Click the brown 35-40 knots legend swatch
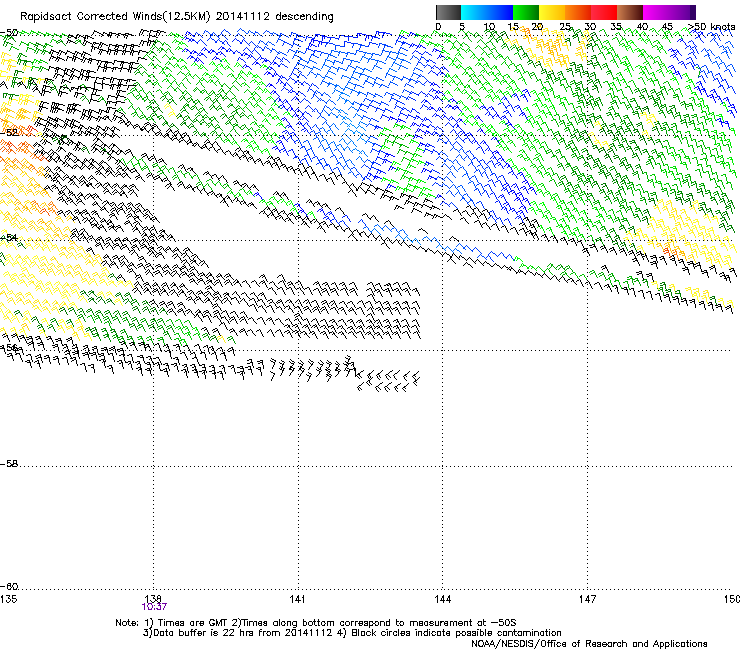This screenshot has height=650, width=740. tap(630, 12)
